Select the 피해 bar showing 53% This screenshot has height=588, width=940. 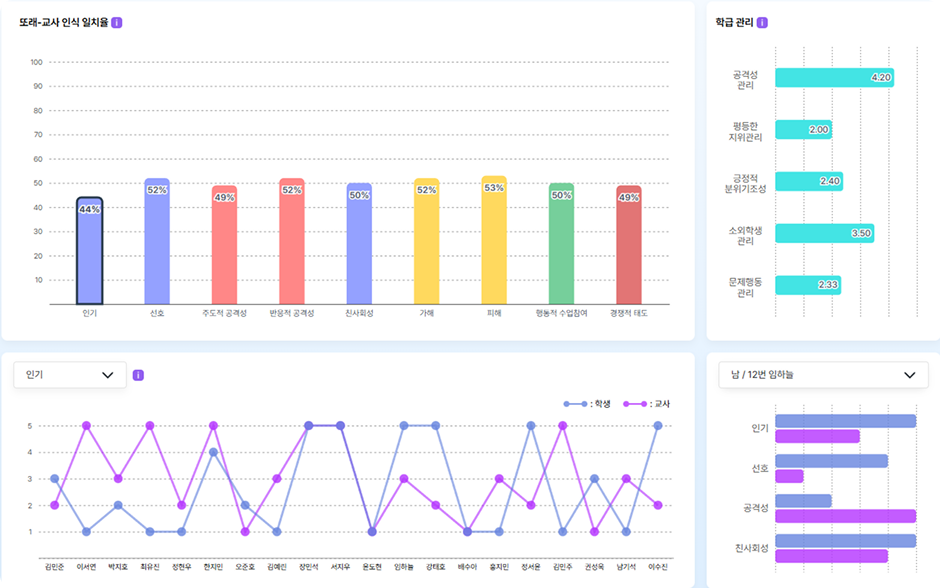[494, 240]
